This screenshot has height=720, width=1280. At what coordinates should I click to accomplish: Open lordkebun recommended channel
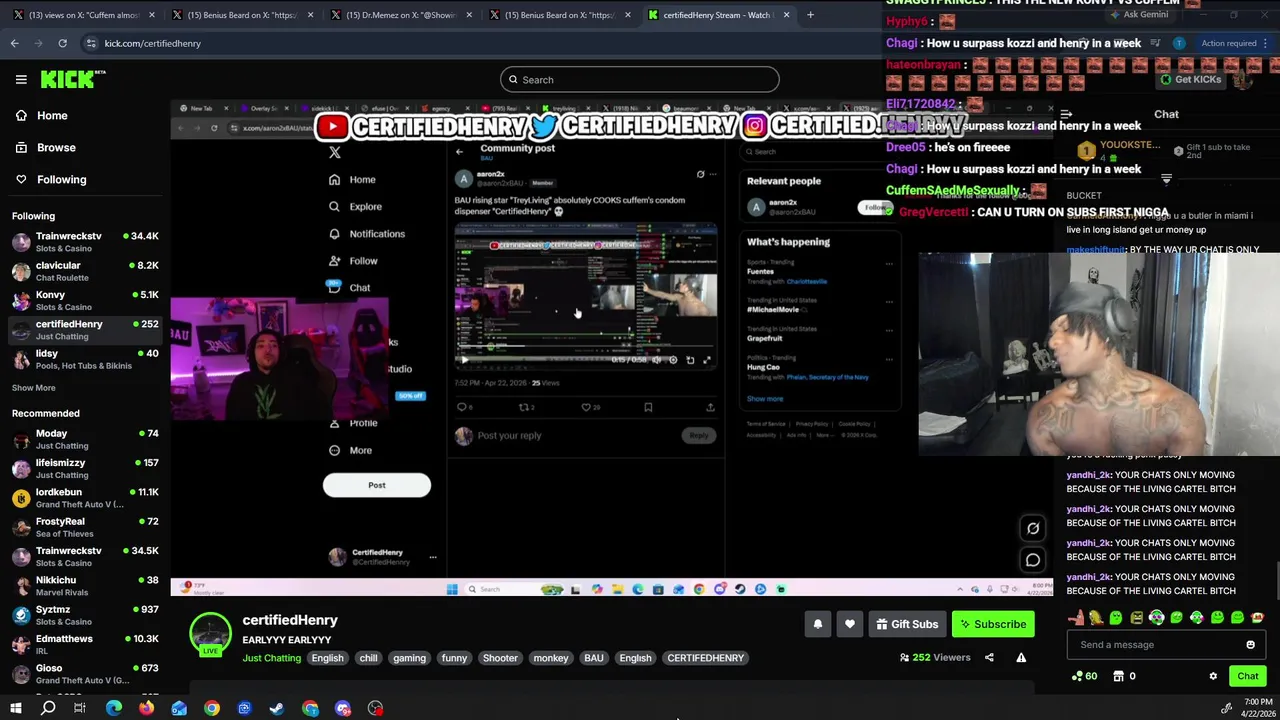(x=85, y=498)
